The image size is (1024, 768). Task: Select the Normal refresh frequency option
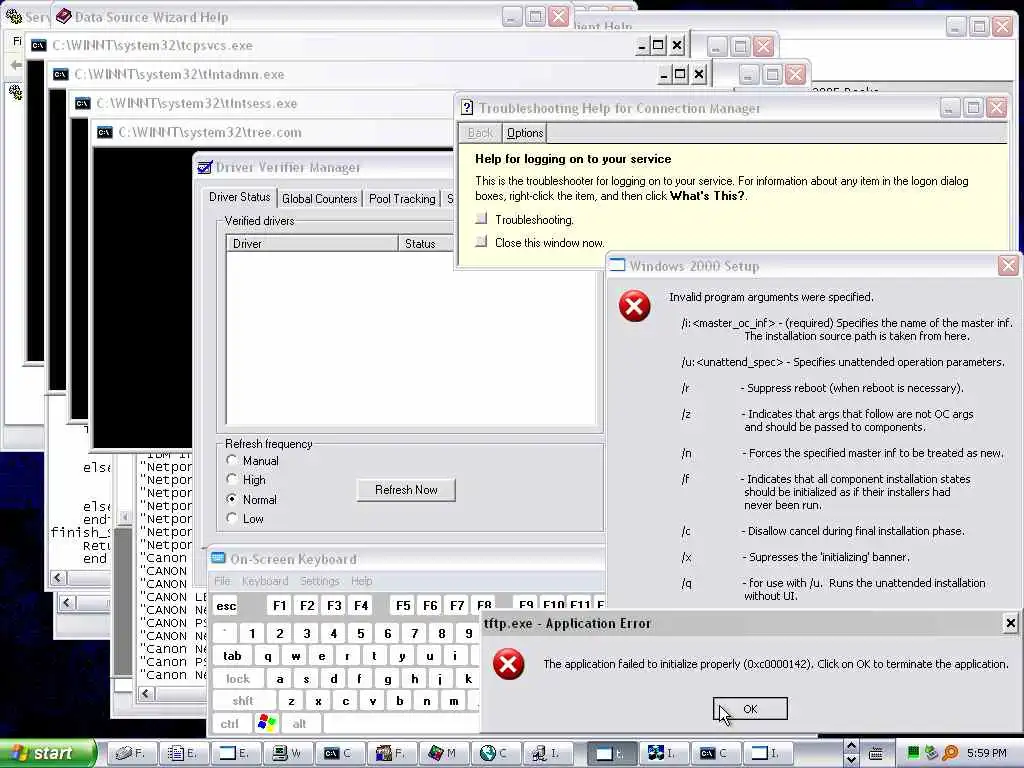251,499
